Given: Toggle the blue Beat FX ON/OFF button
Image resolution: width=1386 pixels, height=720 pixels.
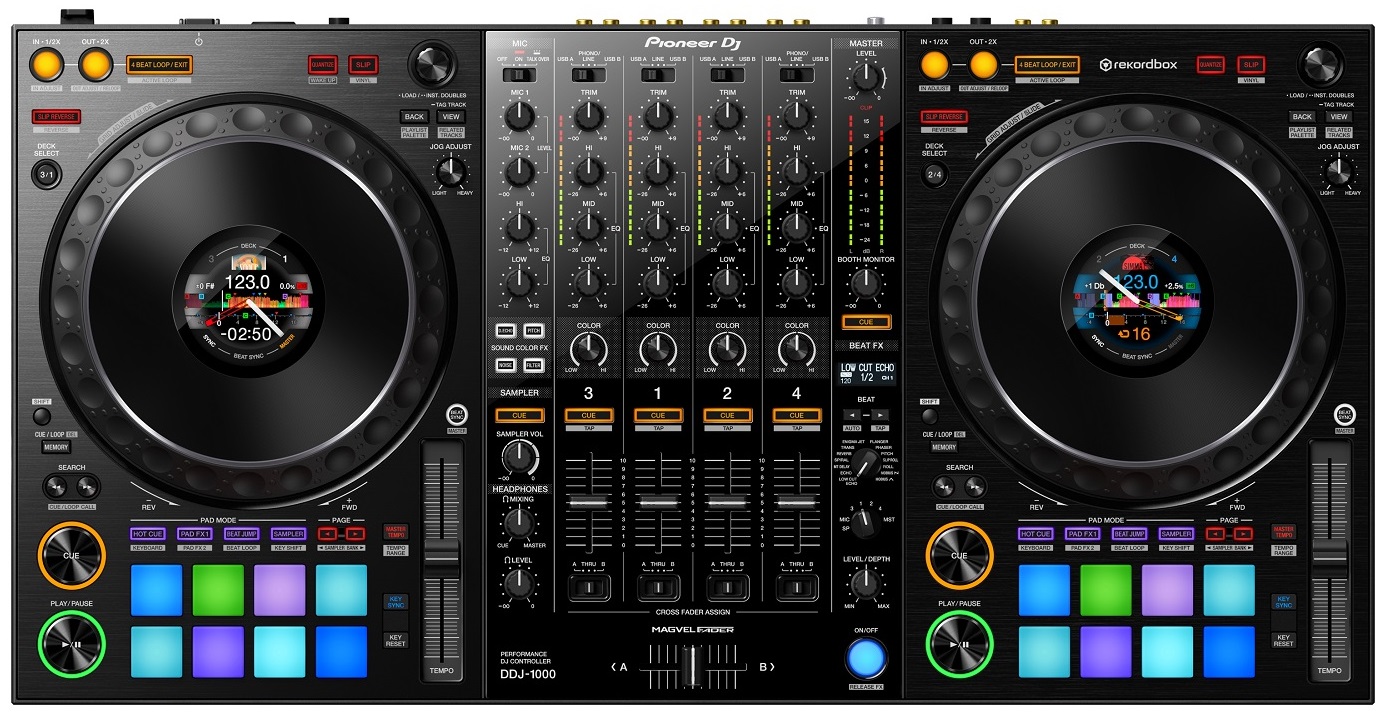Looking at the screenshot, I should click(866, 655).
